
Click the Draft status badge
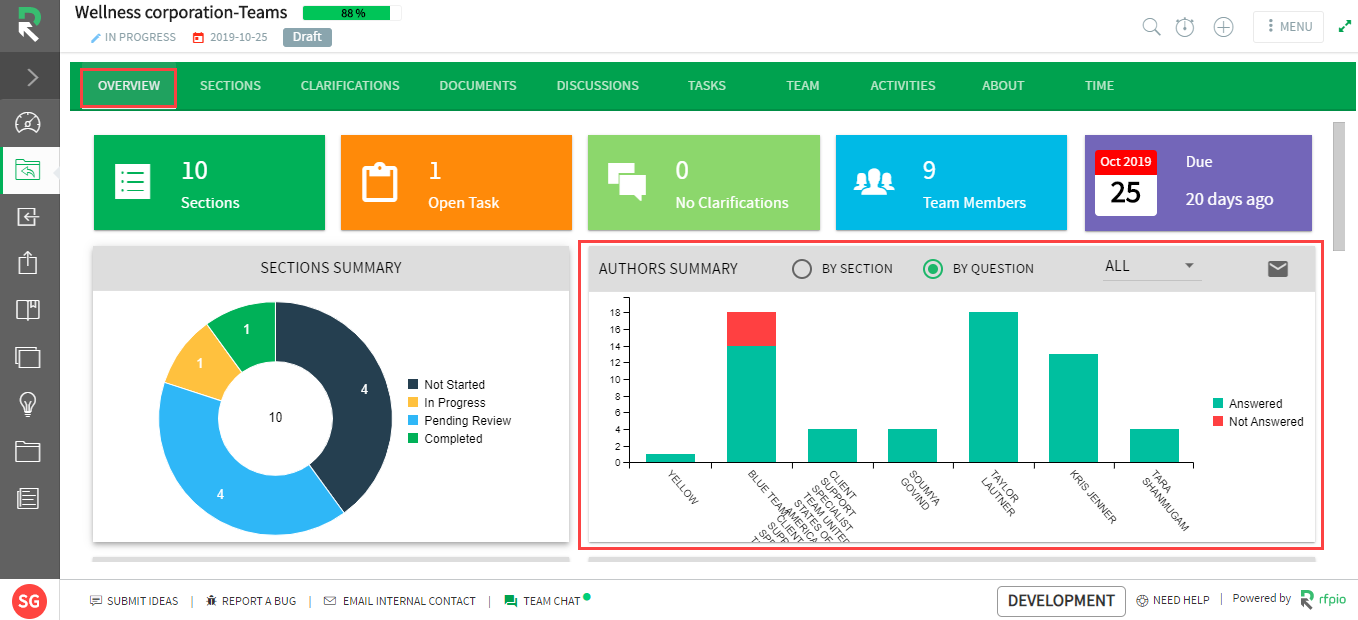[307, 37]
